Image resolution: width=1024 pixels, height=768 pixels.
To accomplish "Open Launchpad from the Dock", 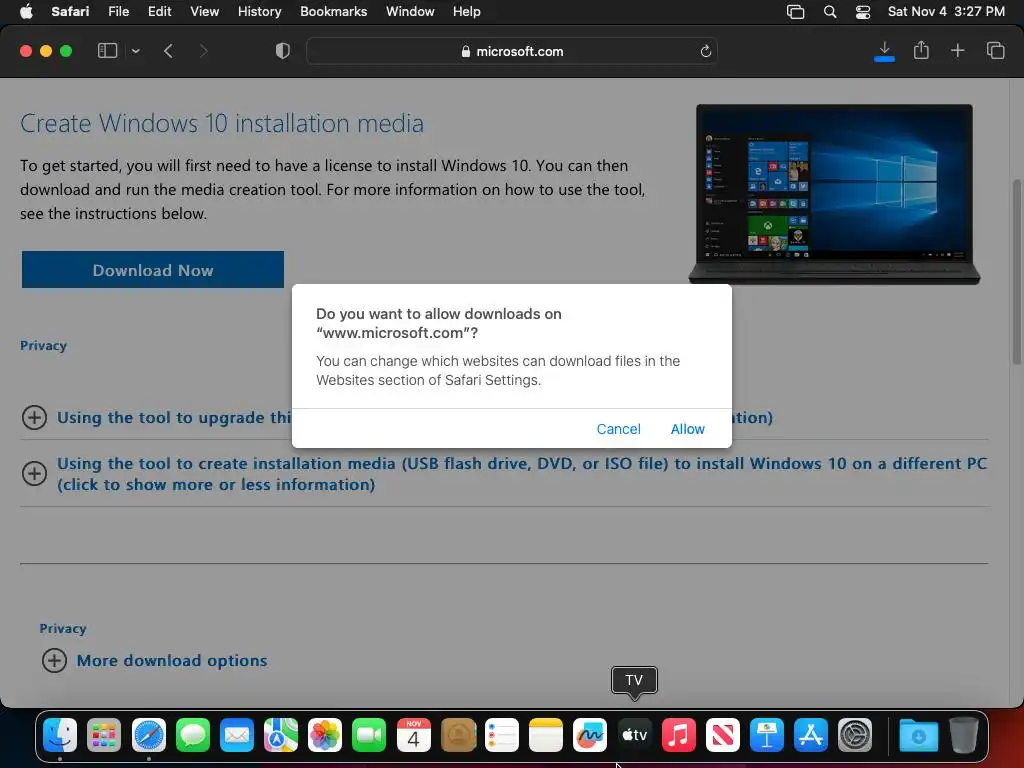I will [x=104, y=735].
